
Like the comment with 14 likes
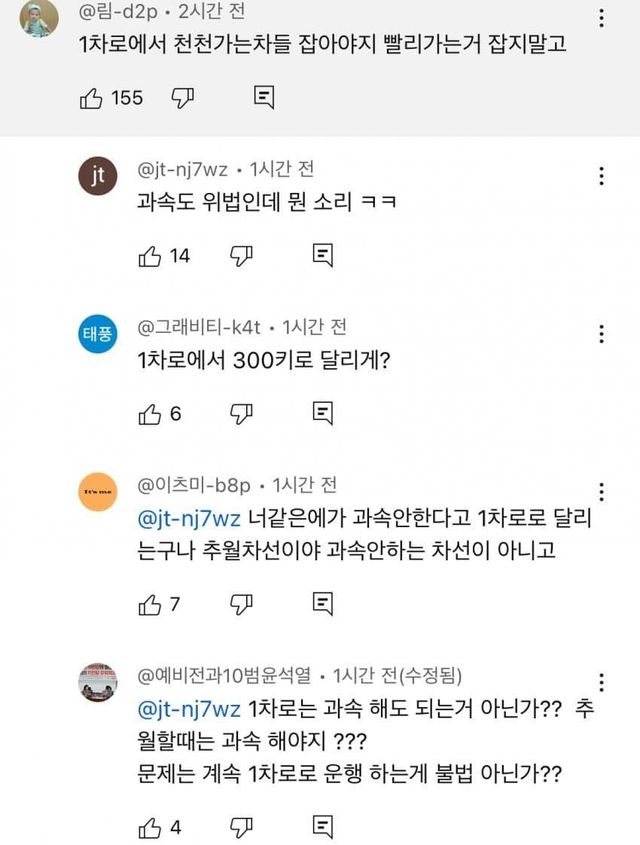click(x=149, y=255)
